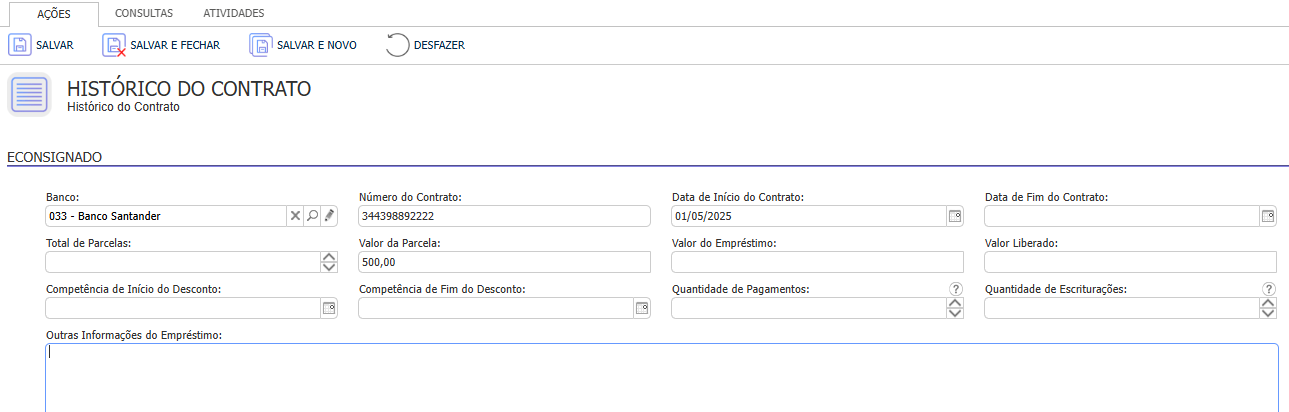The height and width of the screenshot is (412, 1289).
Task: Switch to the Consultas tab
Action: tap(144, 14)
